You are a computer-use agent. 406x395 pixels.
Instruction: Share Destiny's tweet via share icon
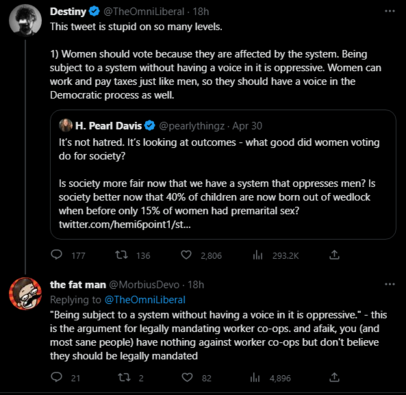click(334, 255)
